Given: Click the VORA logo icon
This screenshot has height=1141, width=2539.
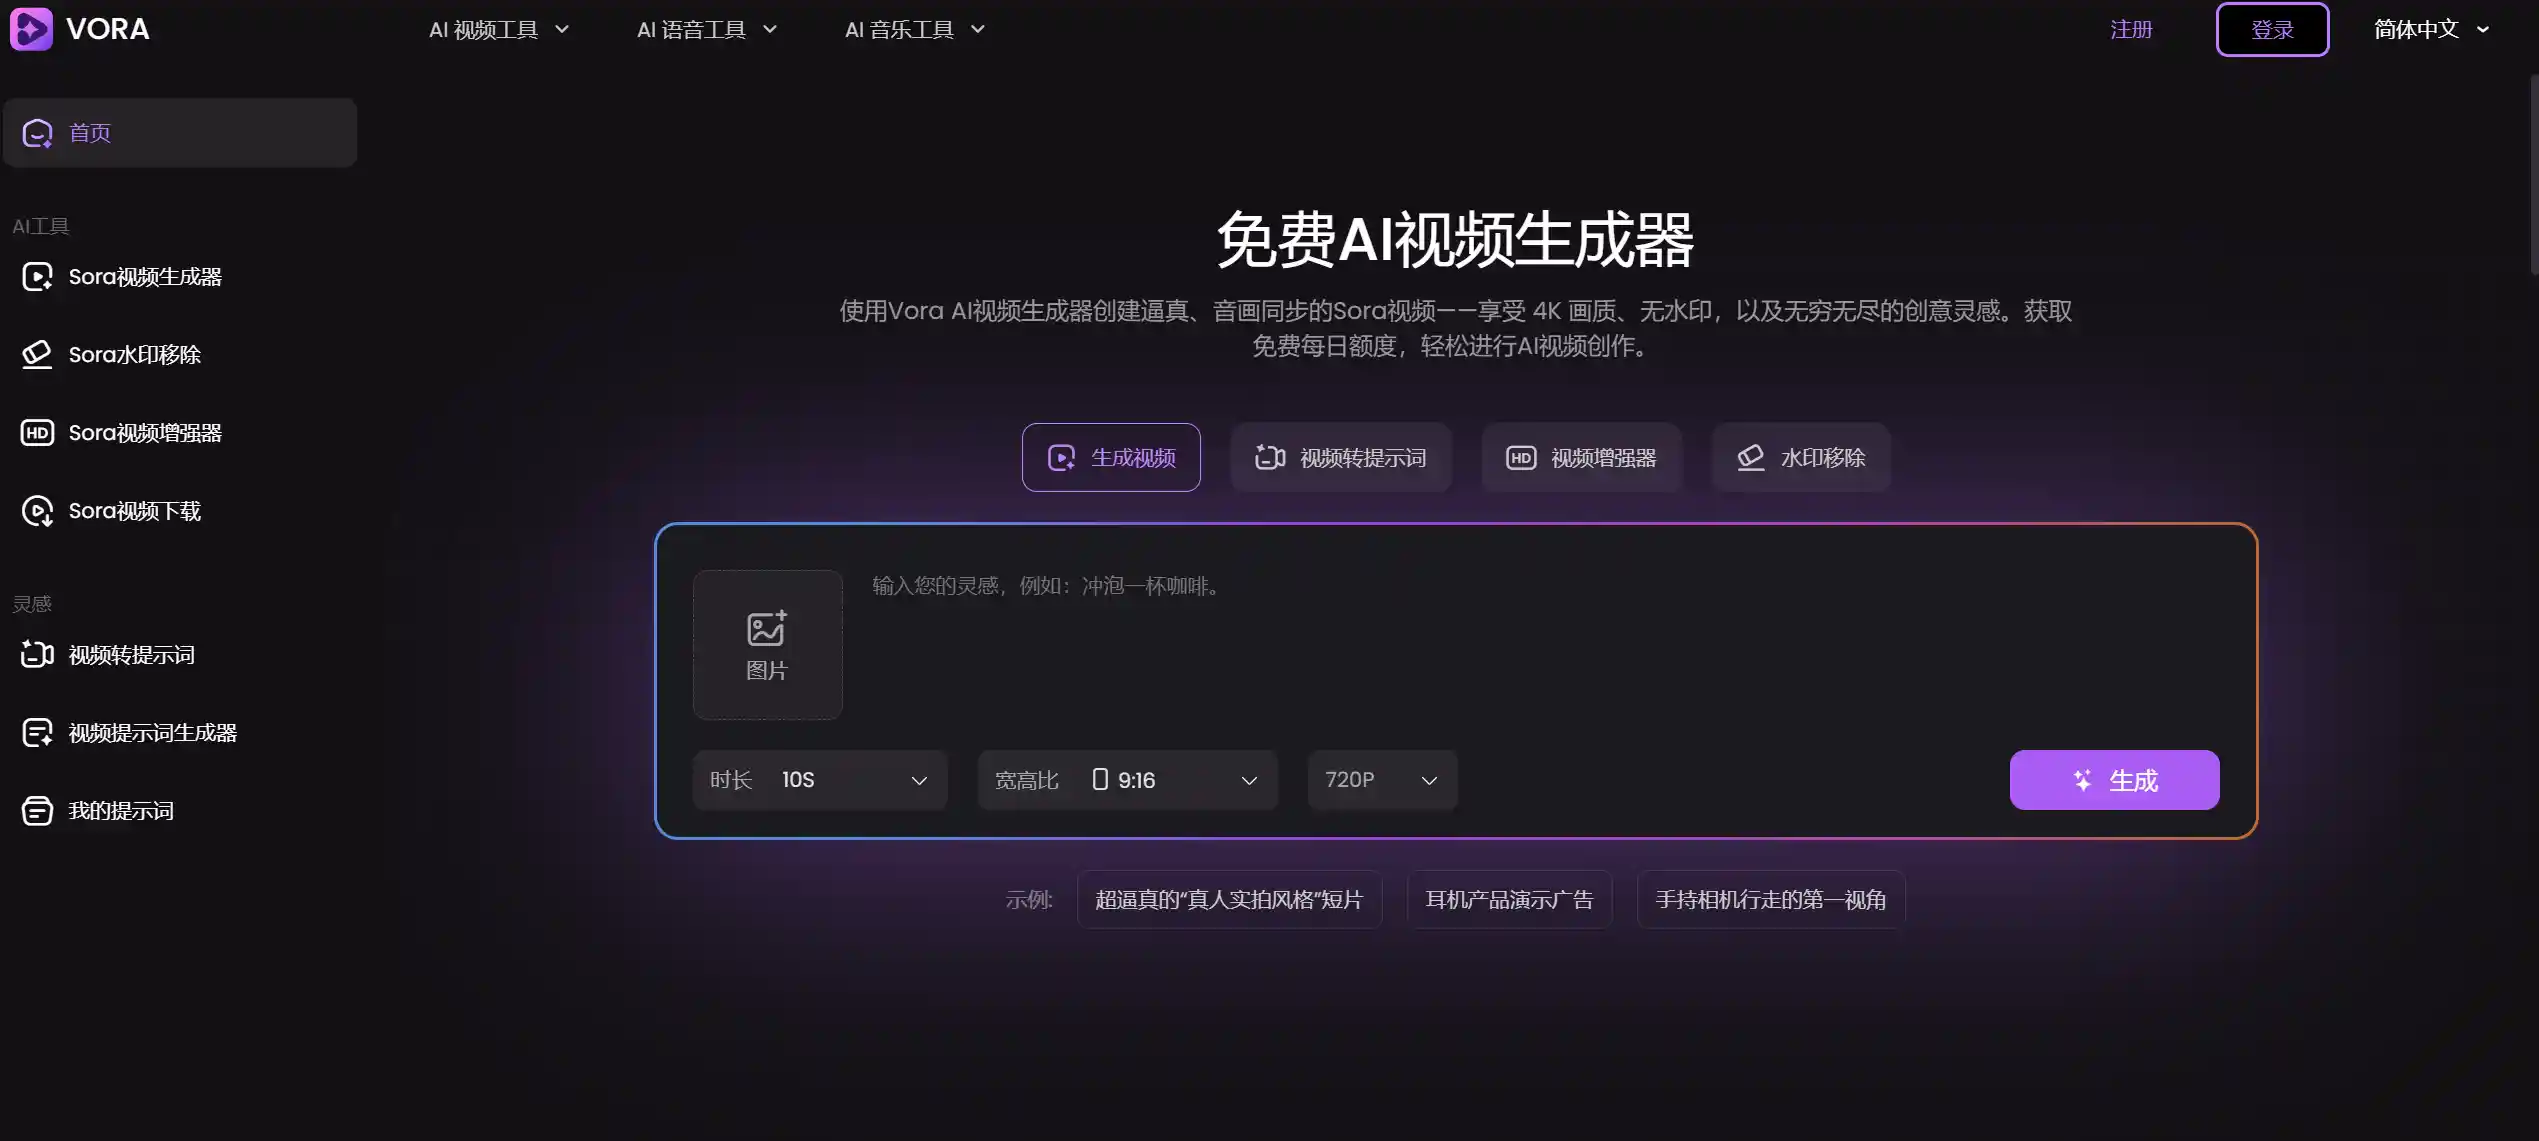Looking at the screenshot, I should [x=31, y=29].
